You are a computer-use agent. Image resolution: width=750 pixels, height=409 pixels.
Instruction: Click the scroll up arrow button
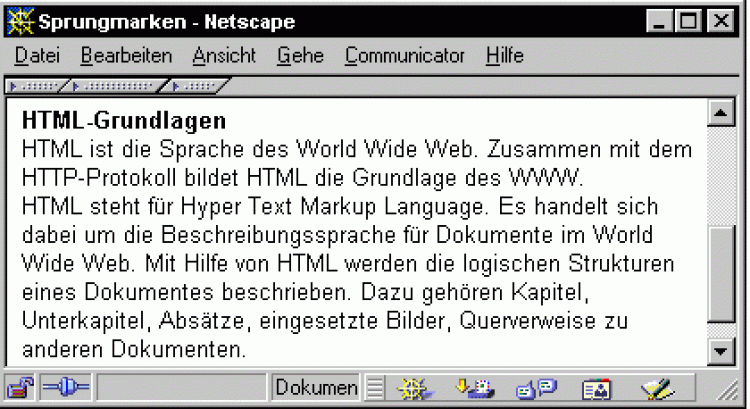719,114
